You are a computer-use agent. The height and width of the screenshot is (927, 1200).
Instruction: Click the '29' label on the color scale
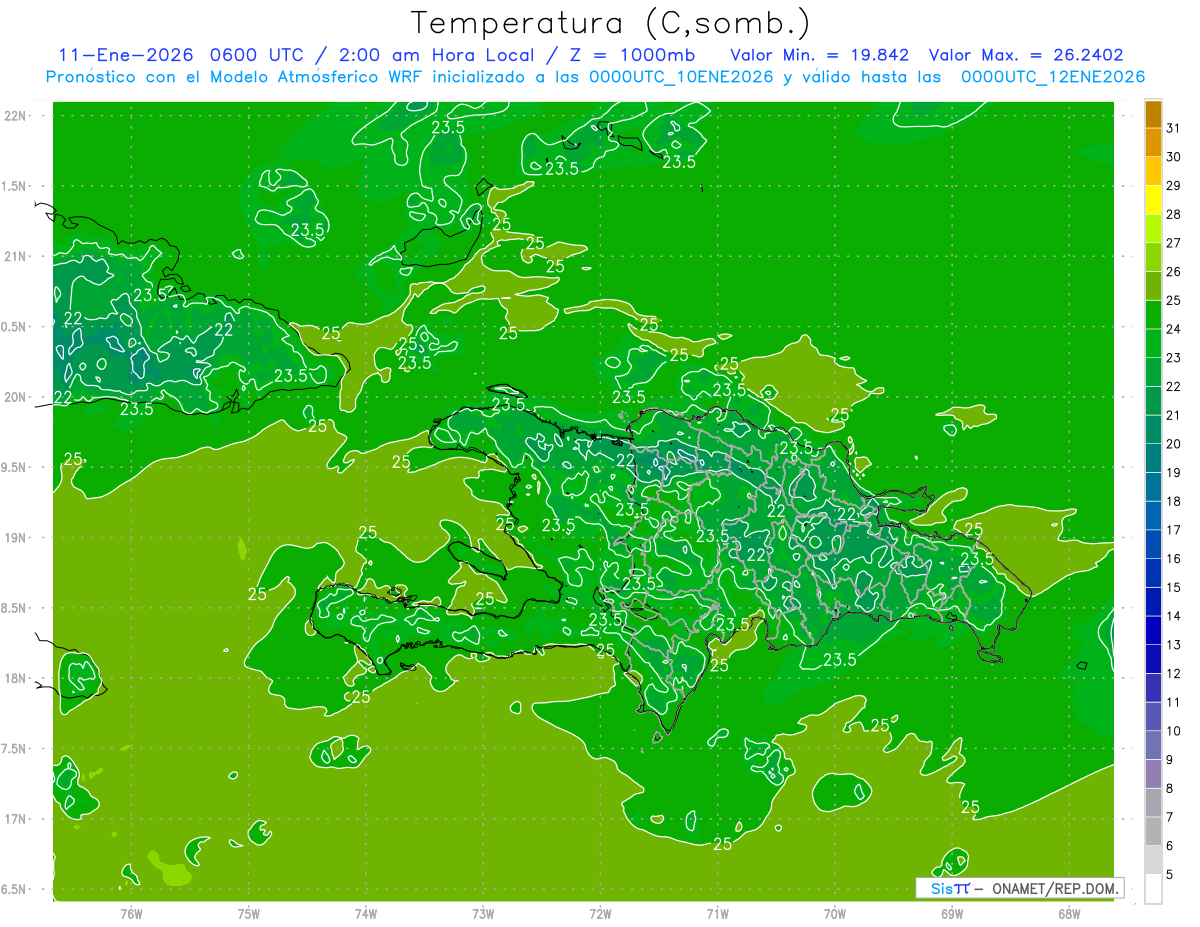pyautogui.click(x=1173, y=186)
